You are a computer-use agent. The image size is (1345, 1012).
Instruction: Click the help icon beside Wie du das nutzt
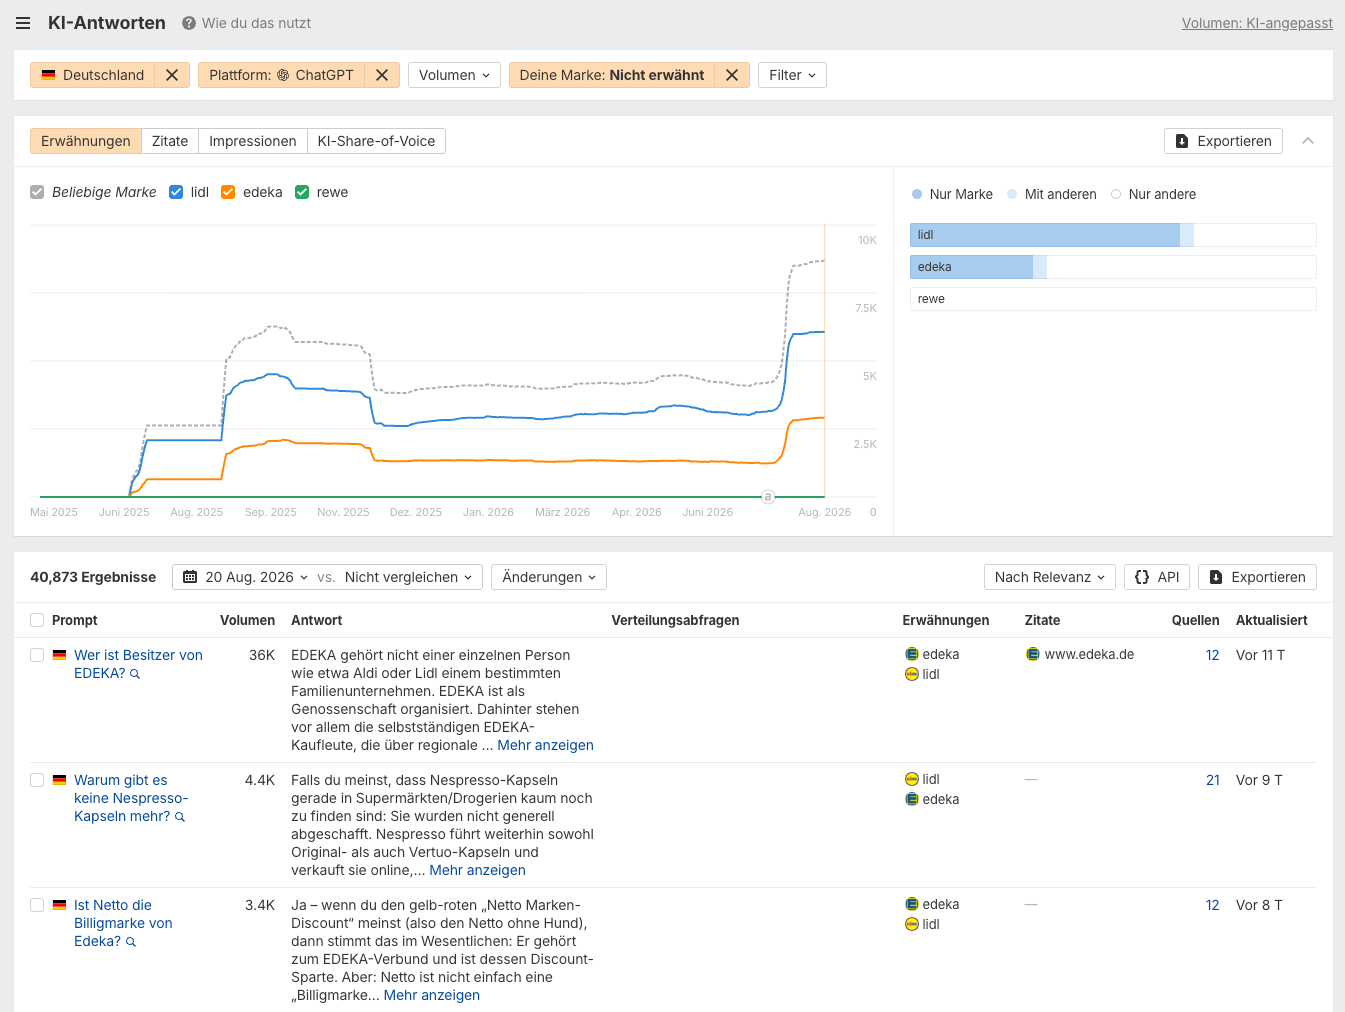point(189,23)
